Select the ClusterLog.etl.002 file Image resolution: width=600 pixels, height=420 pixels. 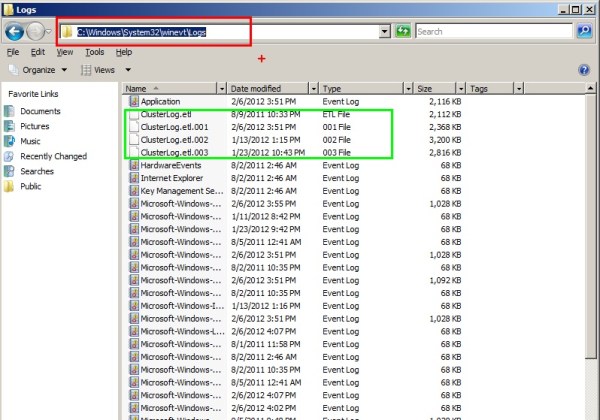(x=174, y=139)
